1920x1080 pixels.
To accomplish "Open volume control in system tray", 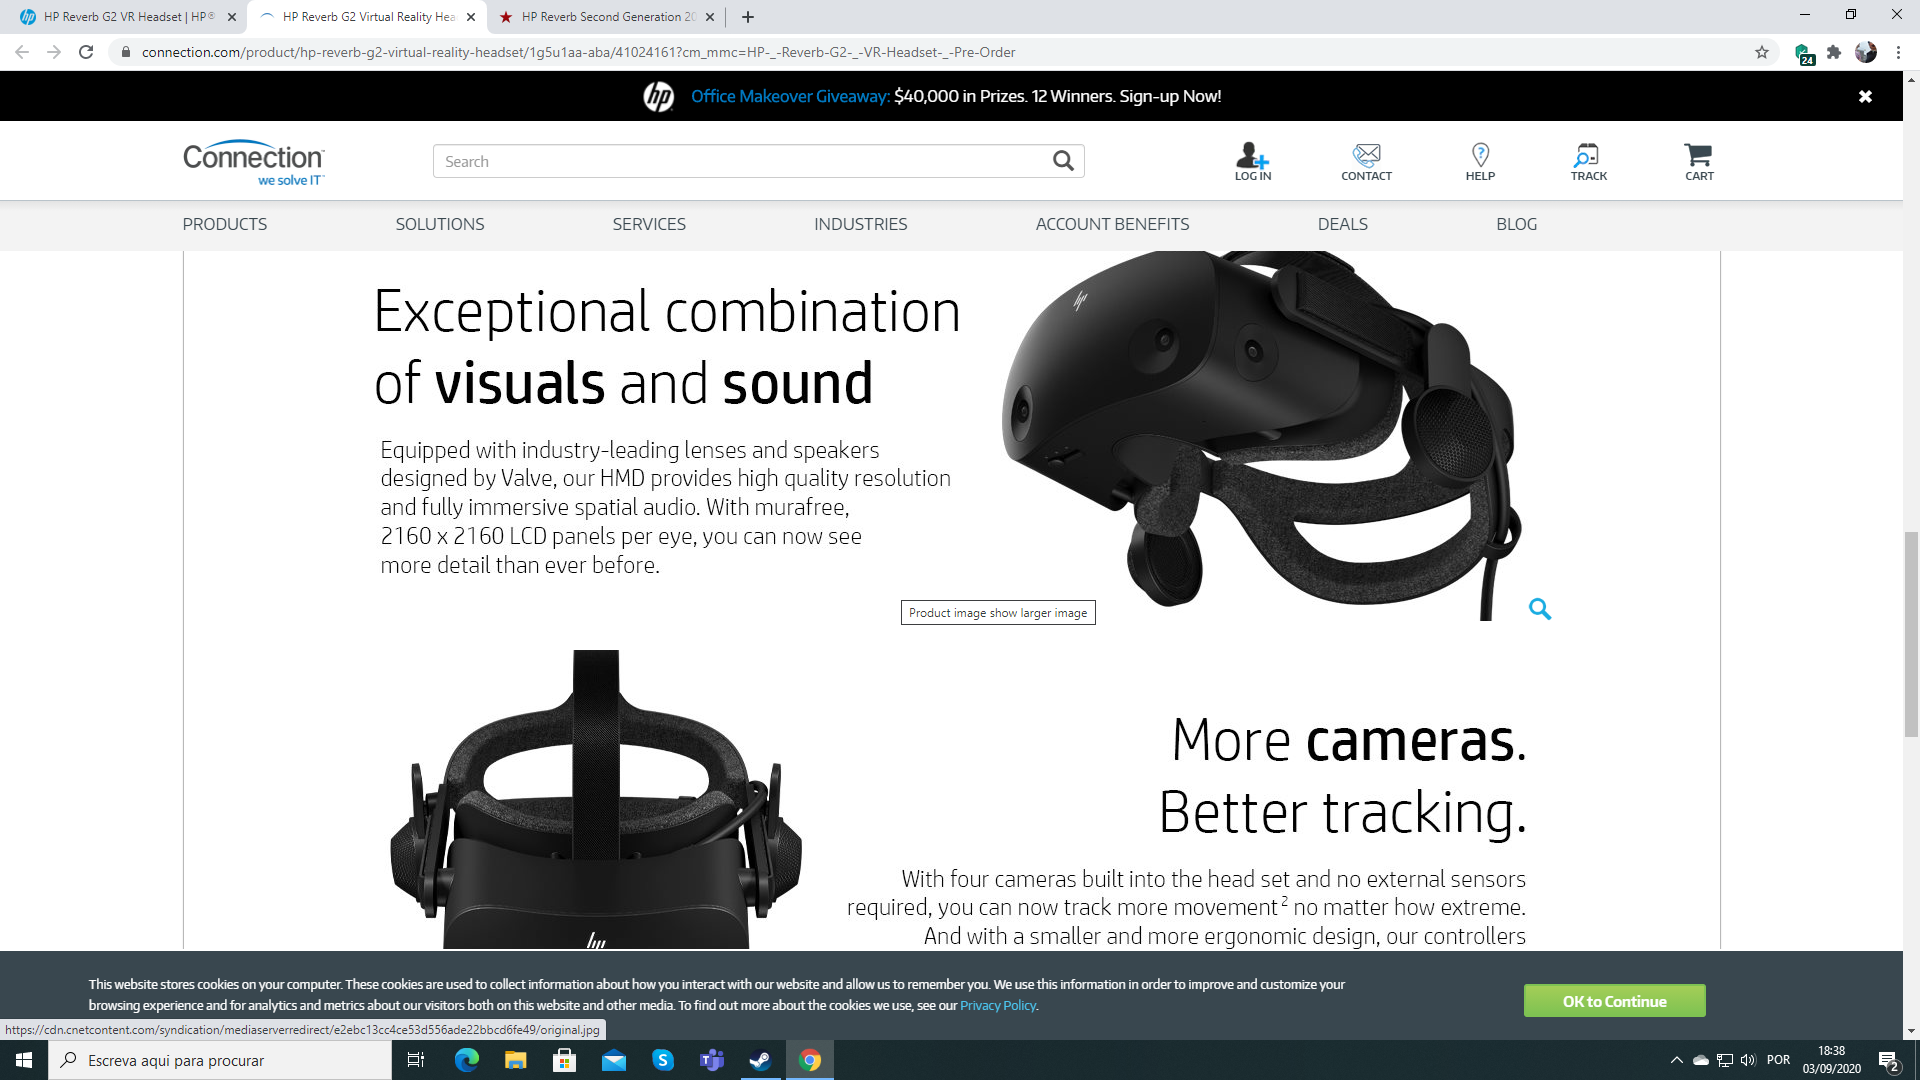I will (x=1748, y=1060).
